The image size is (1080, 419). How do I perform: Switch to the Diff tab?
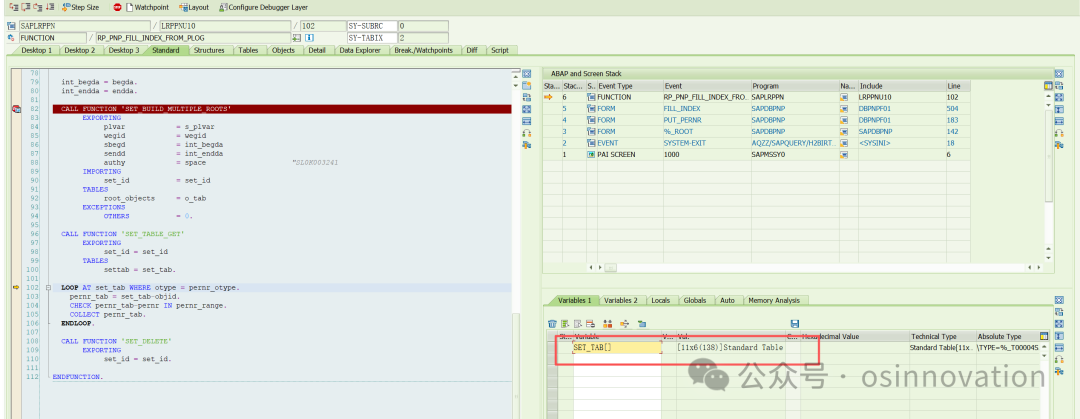pyautogui.click(x=472, y=50)
